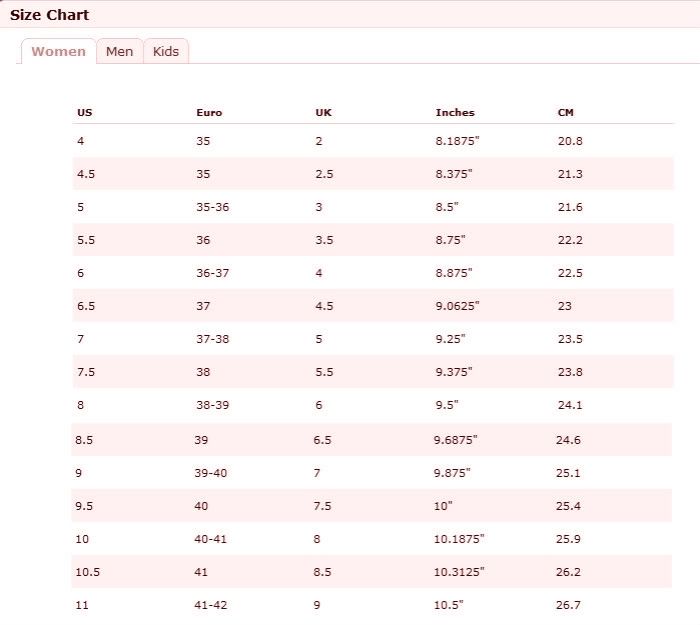Click the CM column header
Image resolution: width=700 pixels, height=625 pixels.
tap(566, 112)
